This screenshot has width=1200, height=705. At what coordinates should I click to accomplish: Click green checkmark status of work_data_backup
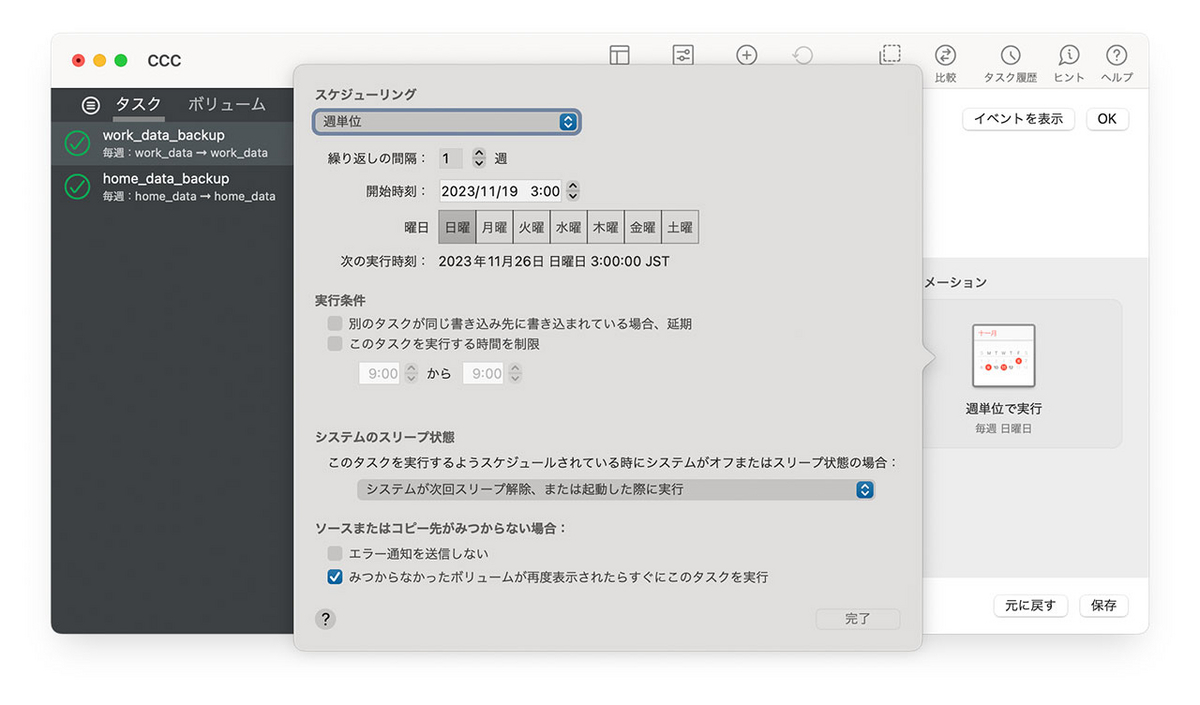78,143
